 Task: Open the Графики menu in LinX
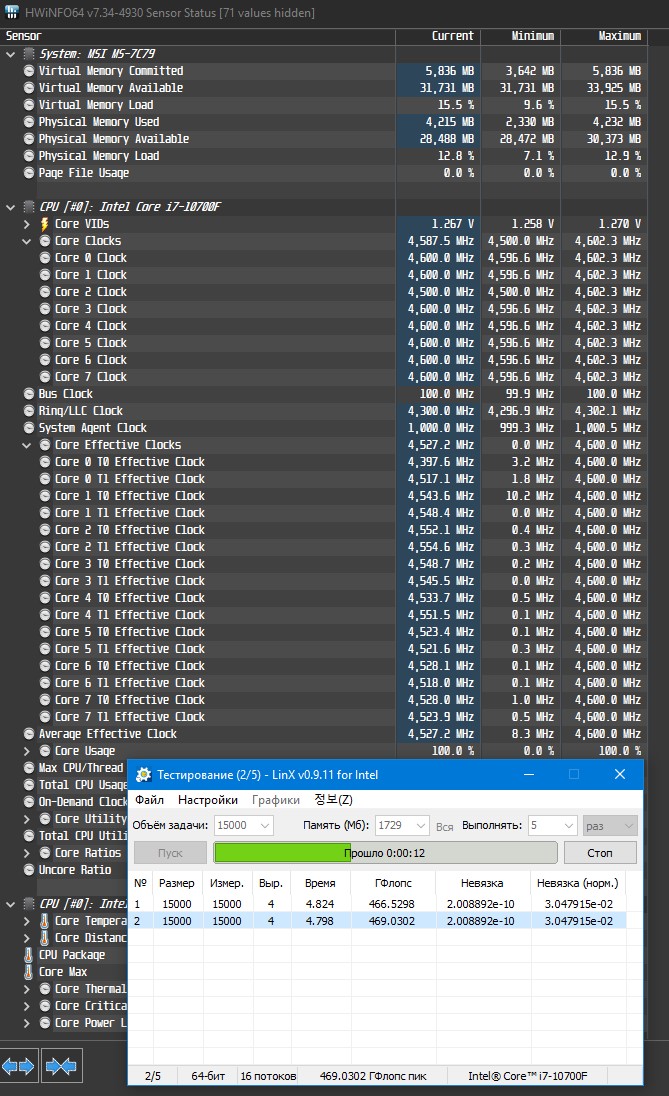pyautogui.click(x=275, y=800)
